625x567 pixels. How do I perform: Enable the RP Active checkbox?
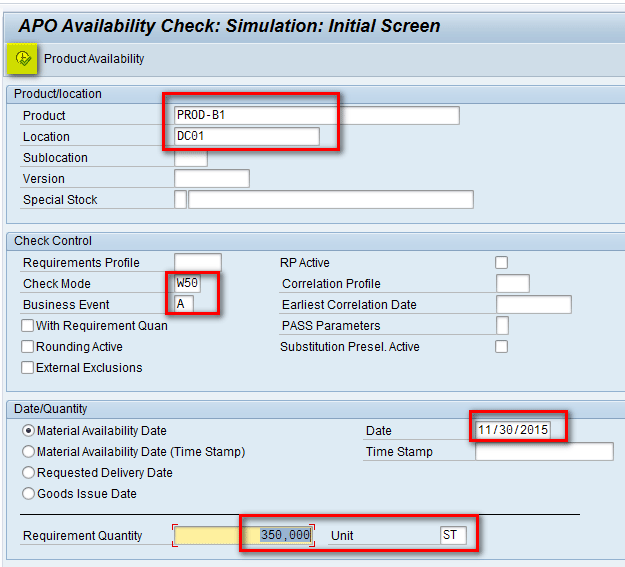[x=502, y=263]
